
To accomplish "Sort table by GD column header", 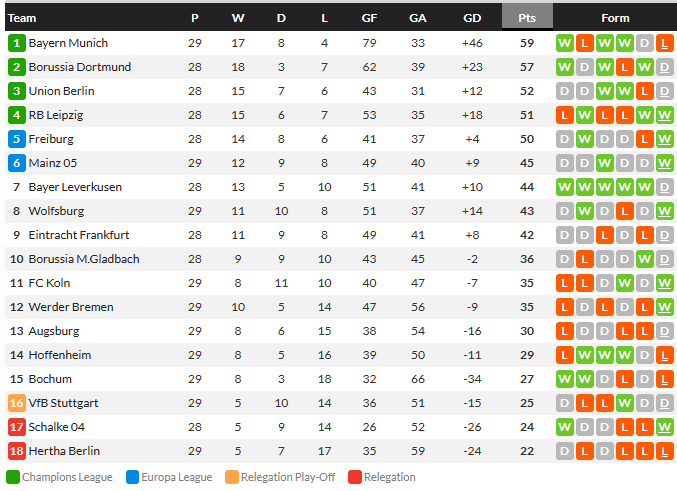I will point(471,18).
